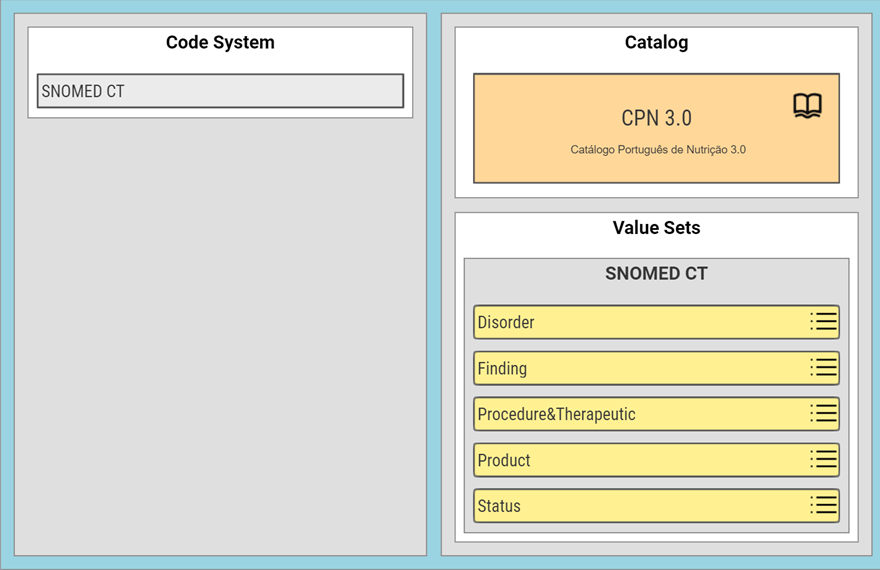Select the SNOMED CT code system entry
Image resolution: width=880 pixels, height=570 pixels.
[x=220, y=91]
